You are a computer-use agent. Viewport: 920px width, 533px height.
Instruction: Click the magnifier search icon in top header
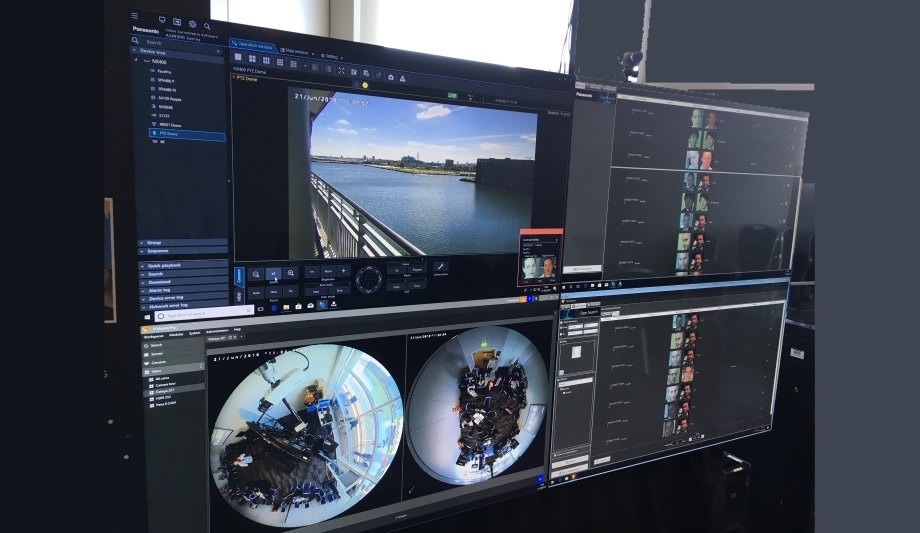[x=207, y=26]
